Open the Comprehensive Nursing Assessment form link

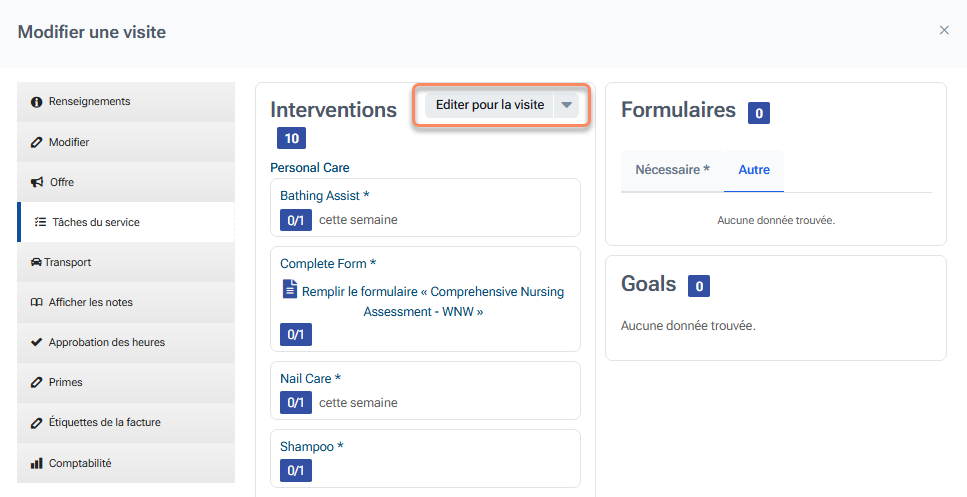[x=432, y=301]
